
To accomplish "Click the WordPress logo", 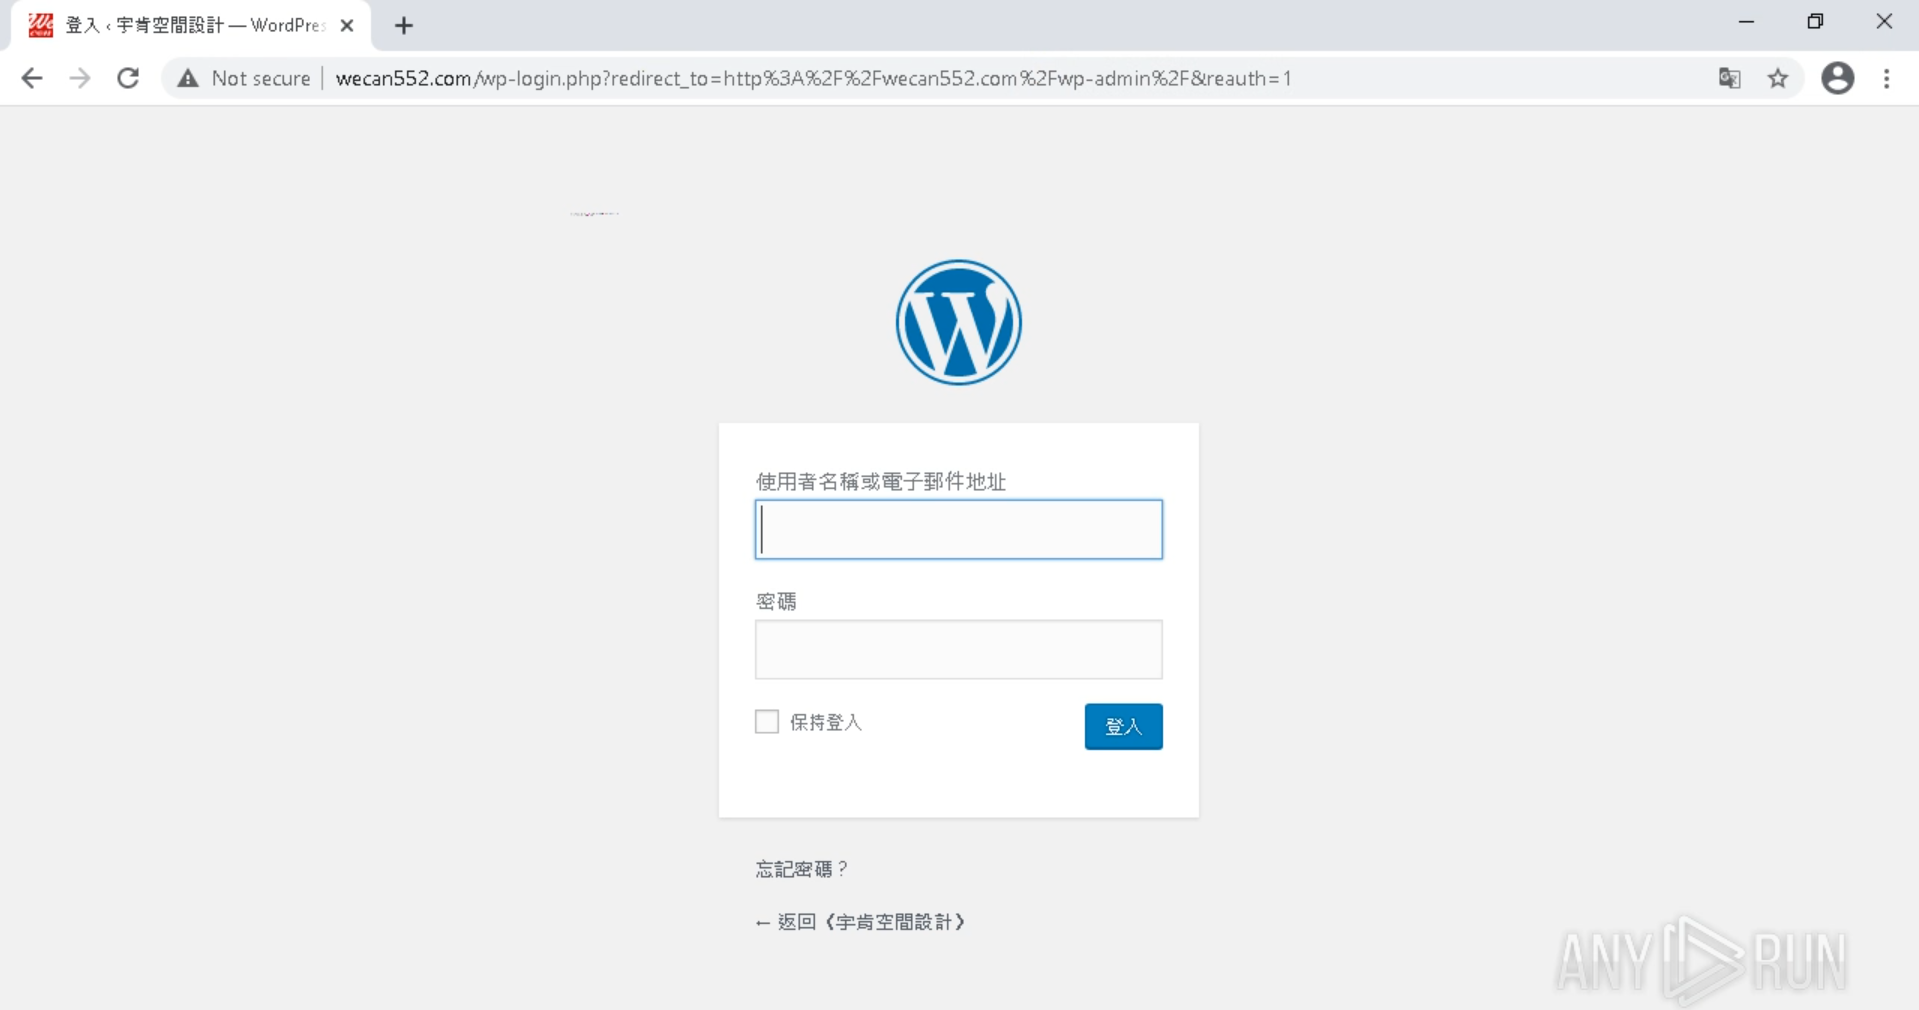I will click(x=959, y=322).
